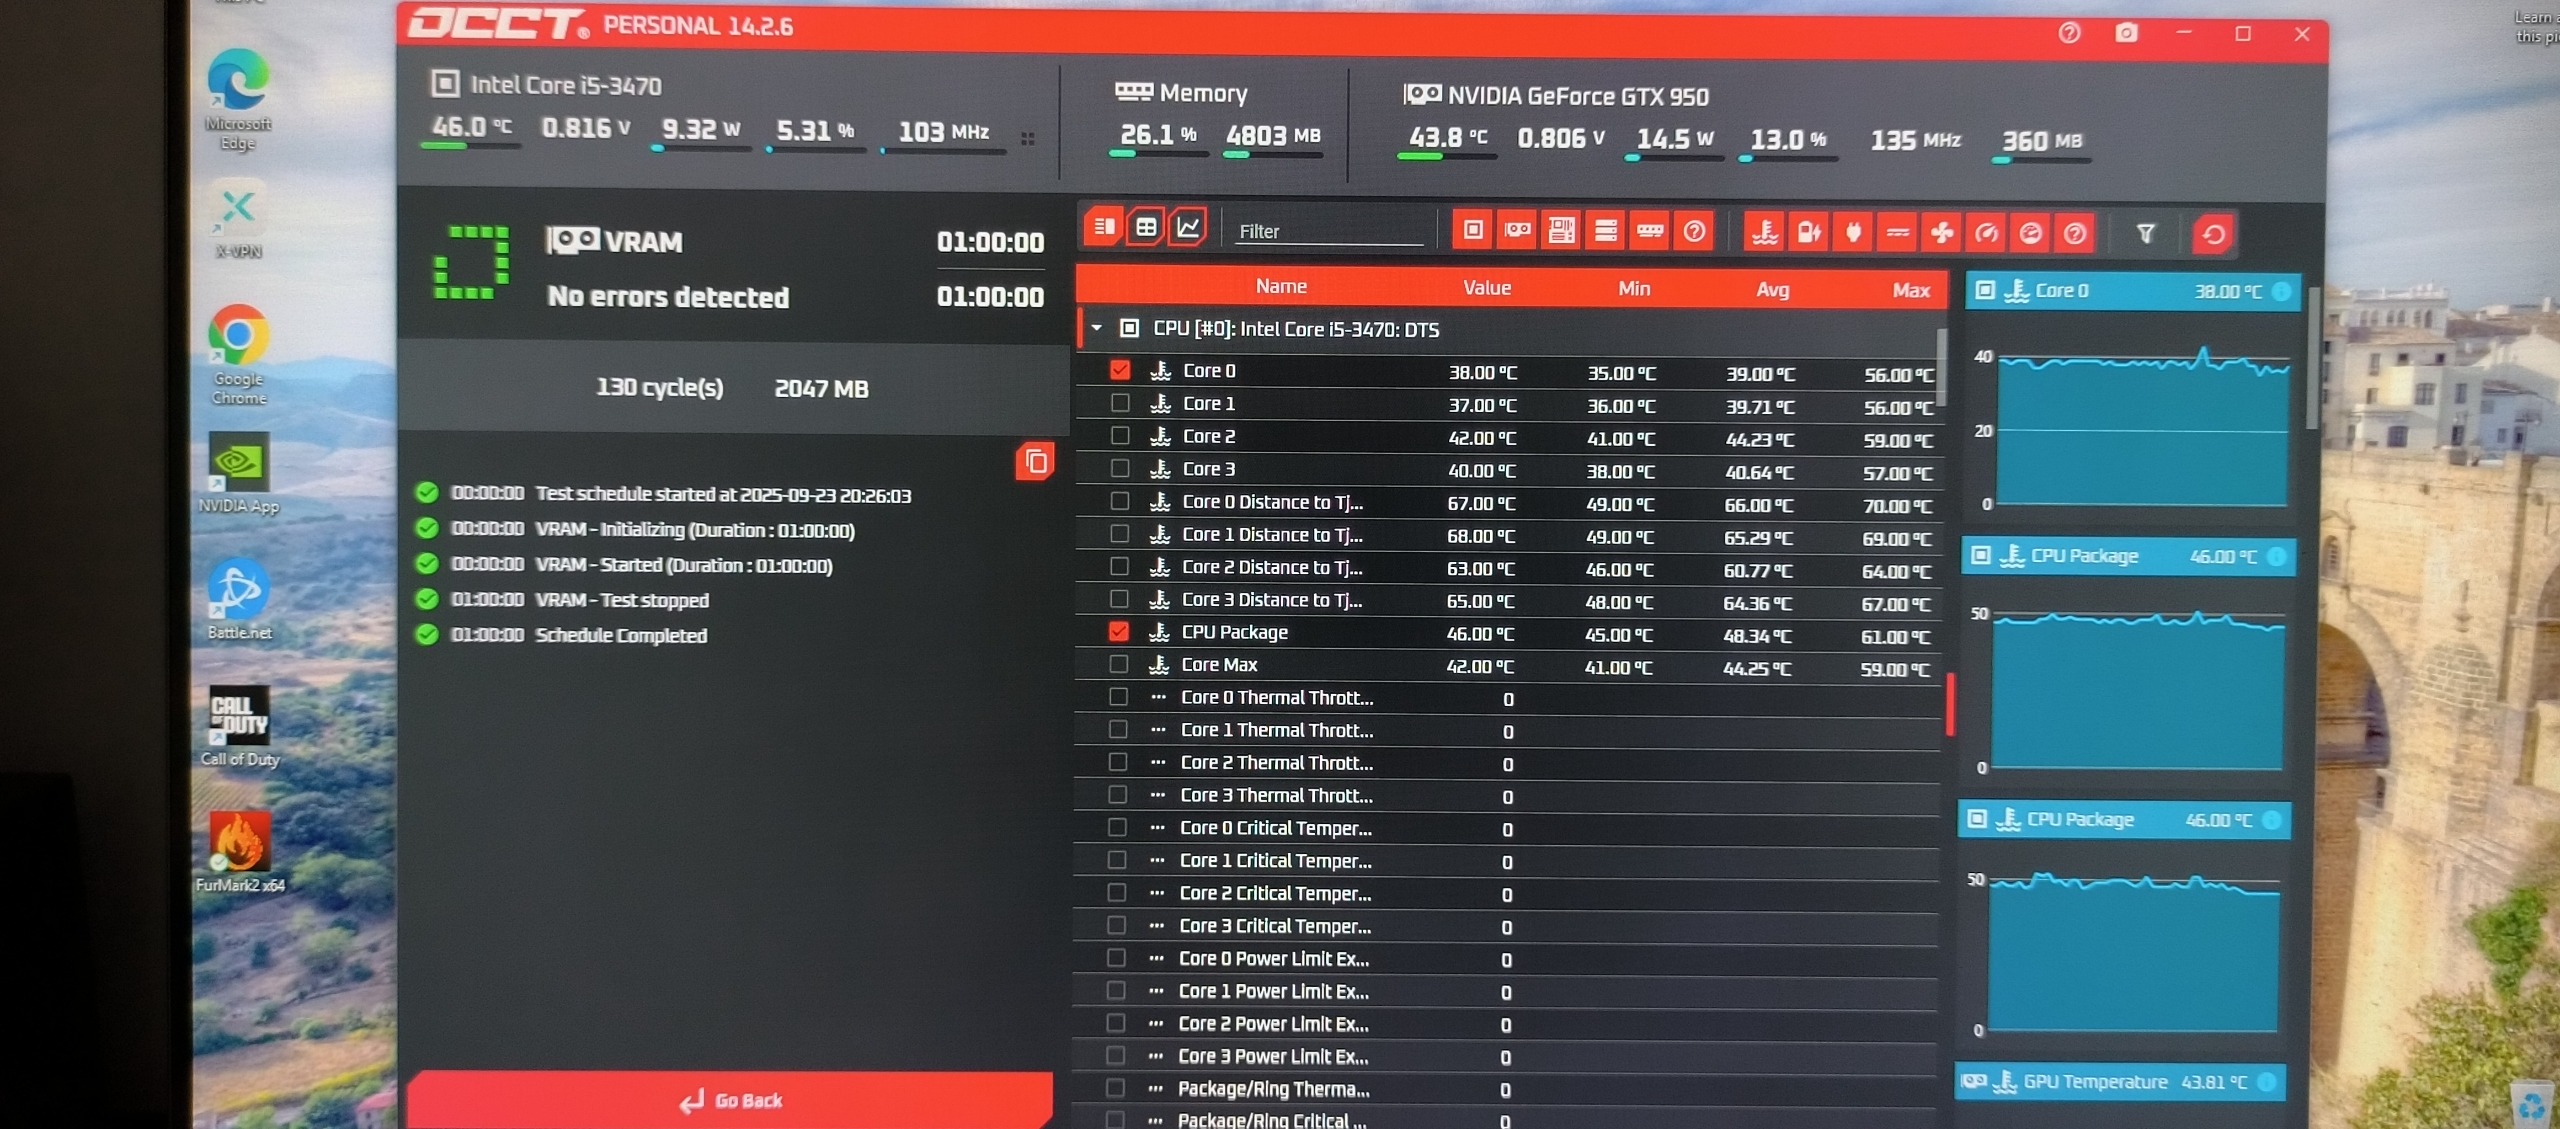Toggle the clock speed gauge icon
2560x1129 pixels.
[1986, 233]
